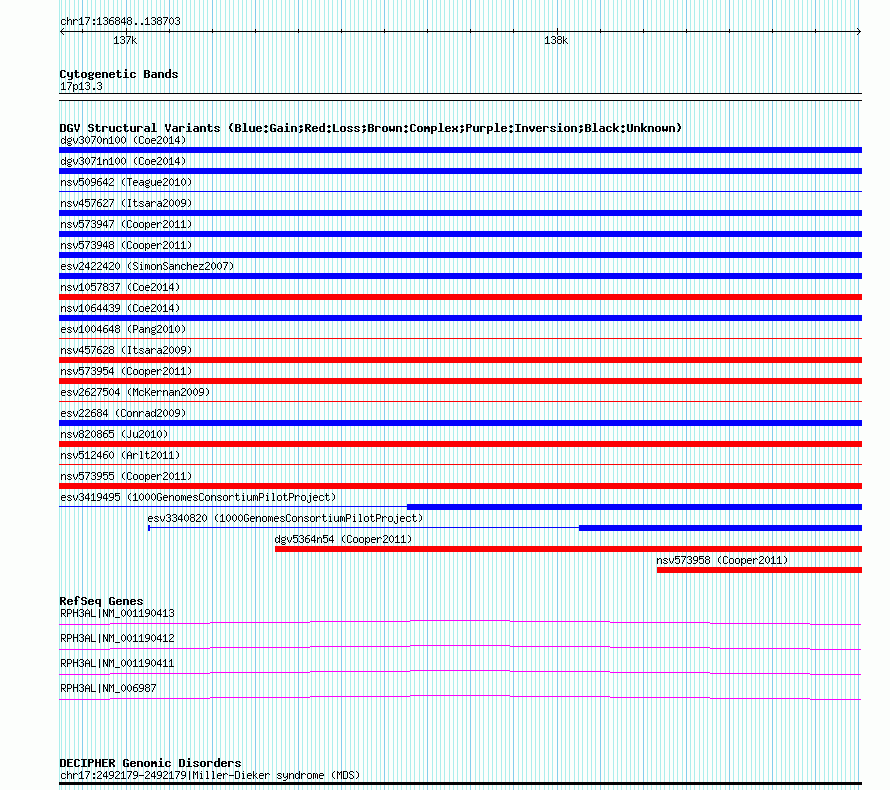Click the Cytogenetic Bands track title
This screenshot has height=790, width=890.
[x=119, y=74]
